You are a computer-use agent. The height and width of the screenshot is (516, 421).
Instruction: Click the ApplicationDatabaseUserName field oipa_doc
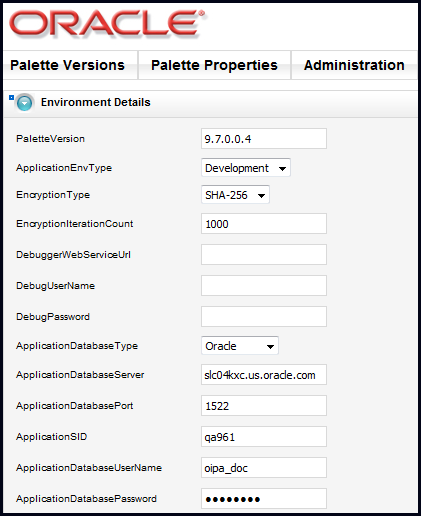click(x=264, y=468)
